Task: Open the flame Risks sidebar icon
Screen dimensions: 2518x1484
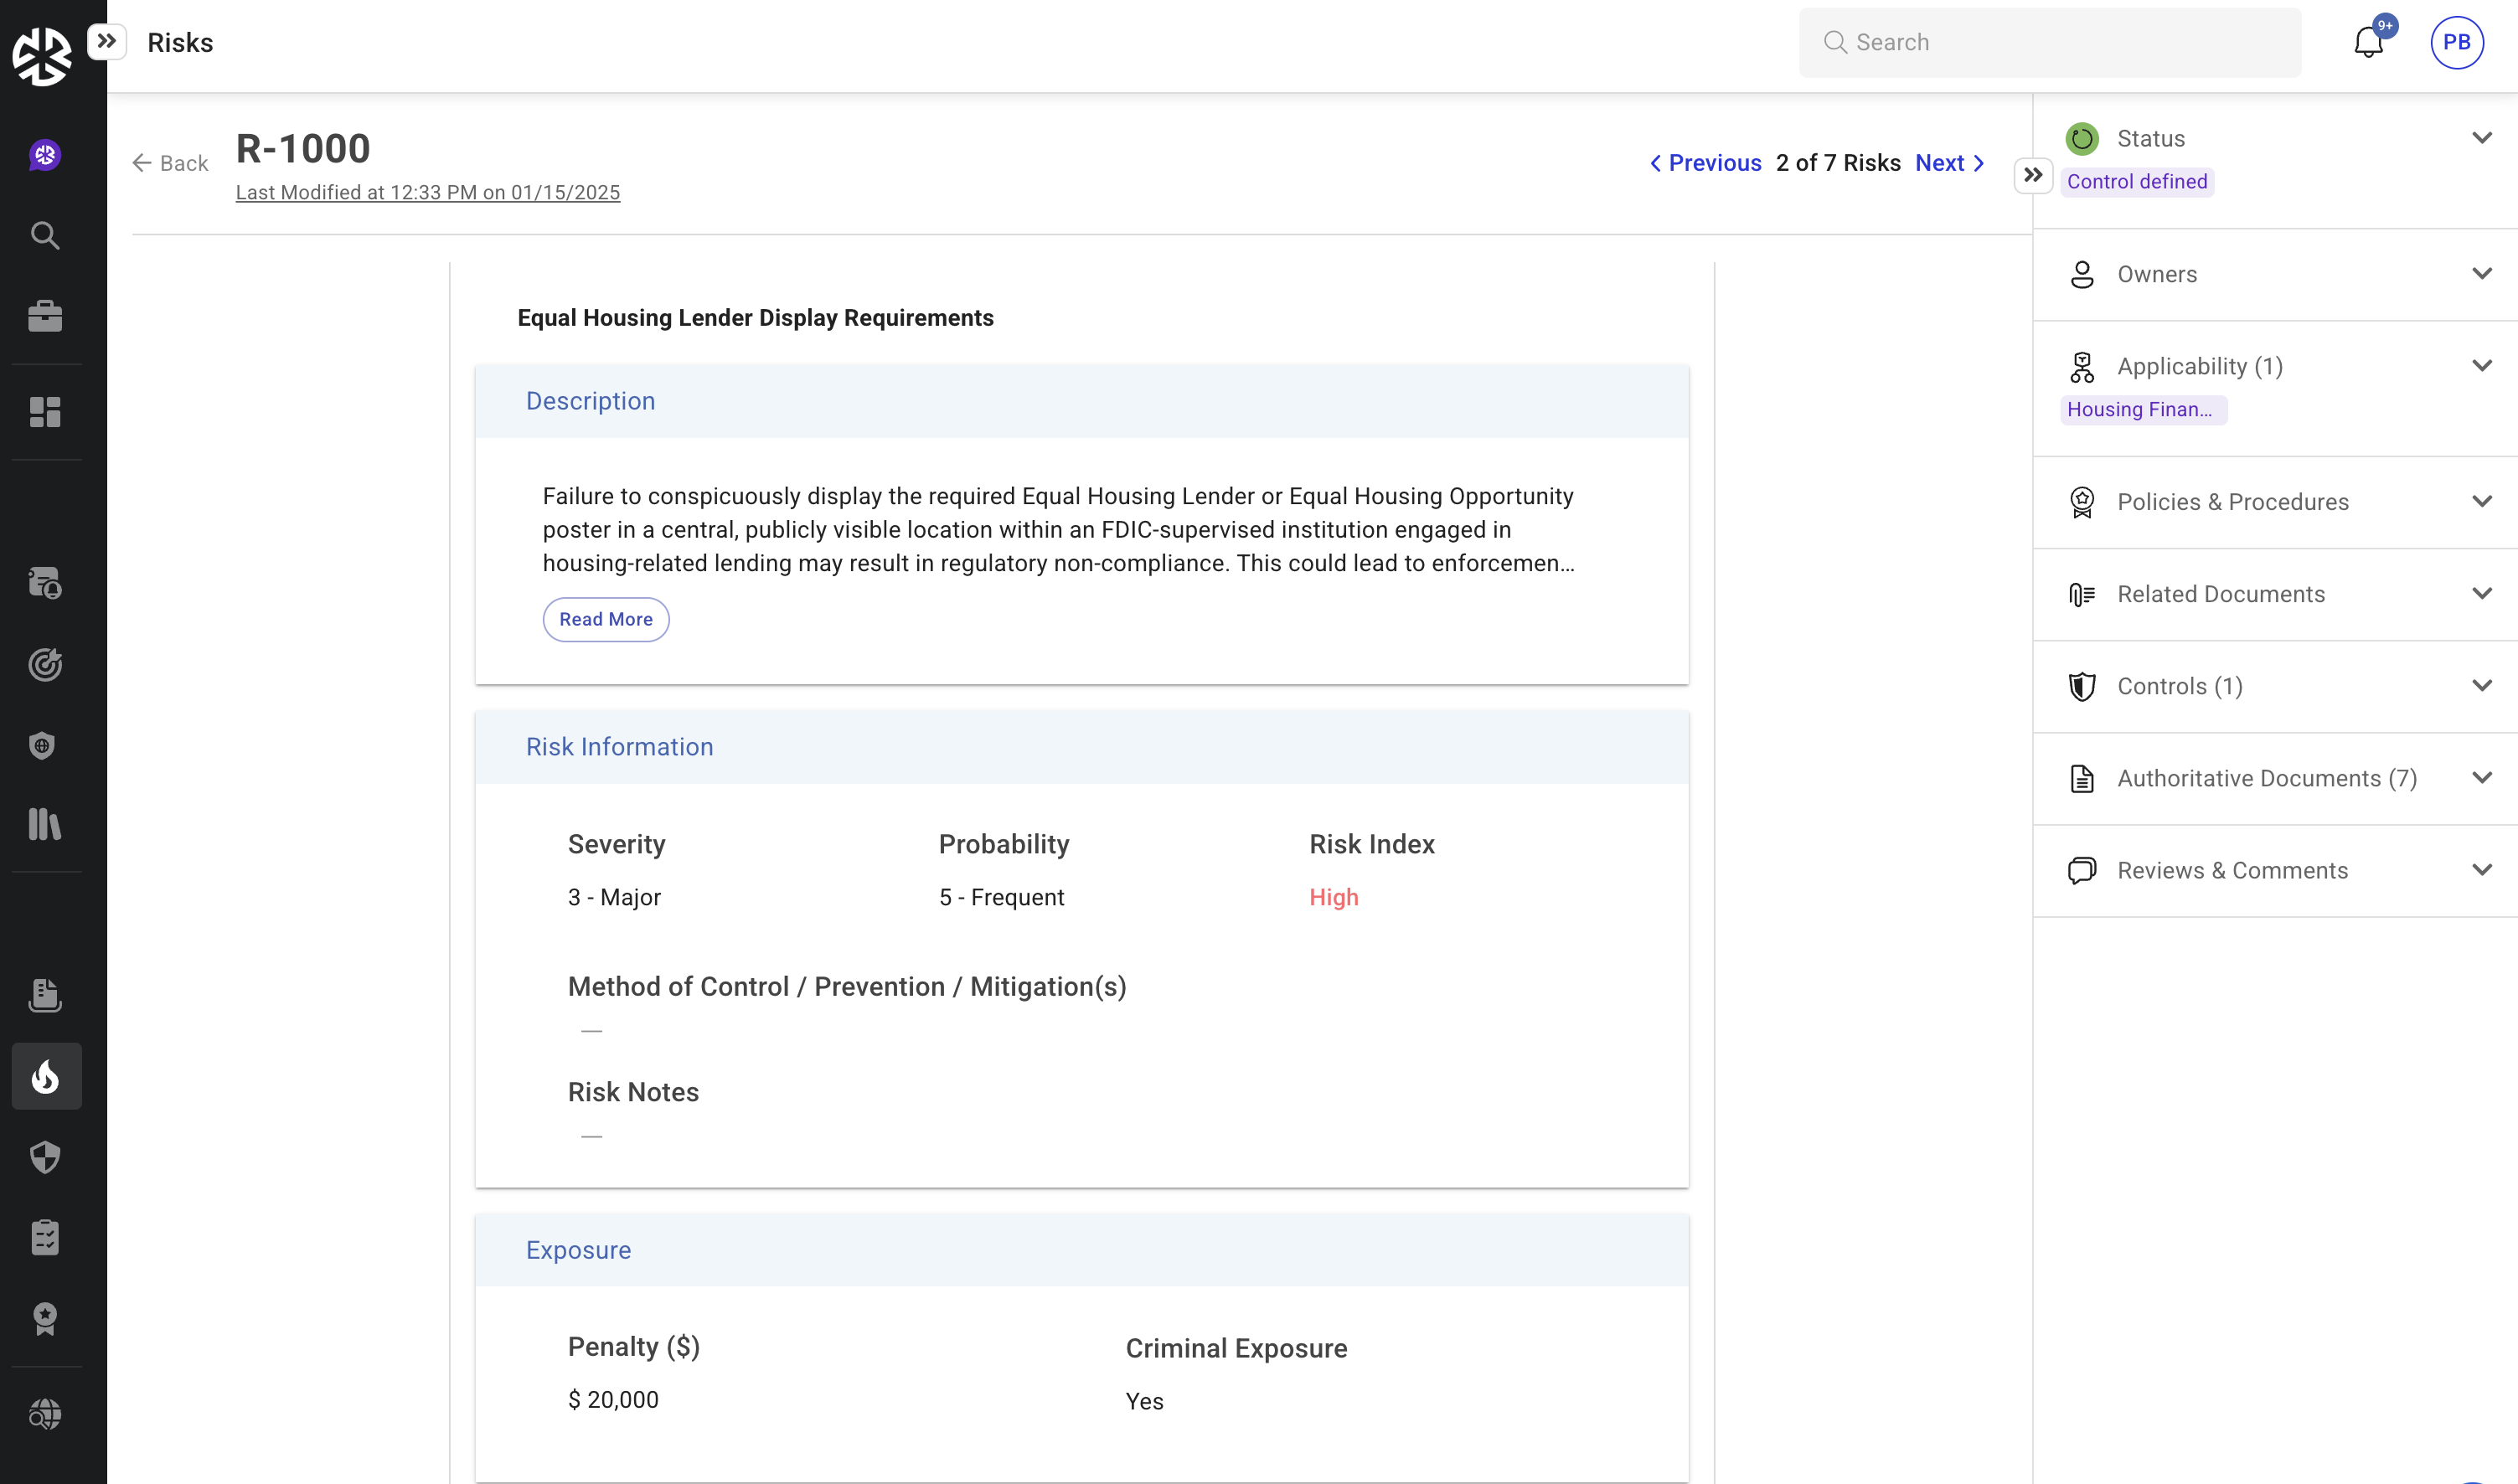Action: 46,1077
